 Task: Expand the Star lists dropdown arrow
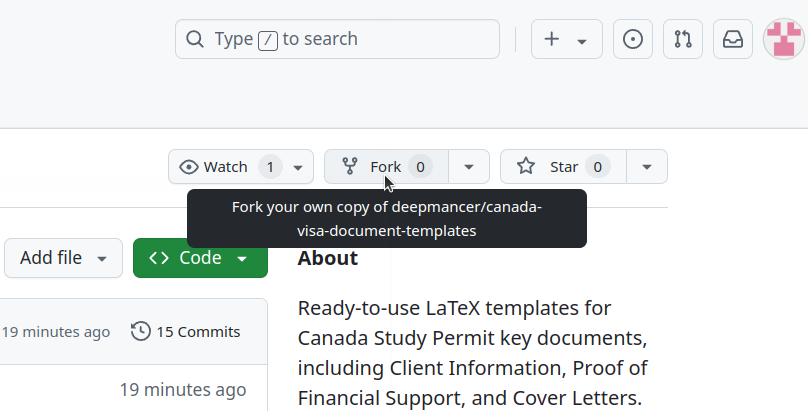pyautogui.click(x=647, y=167)
